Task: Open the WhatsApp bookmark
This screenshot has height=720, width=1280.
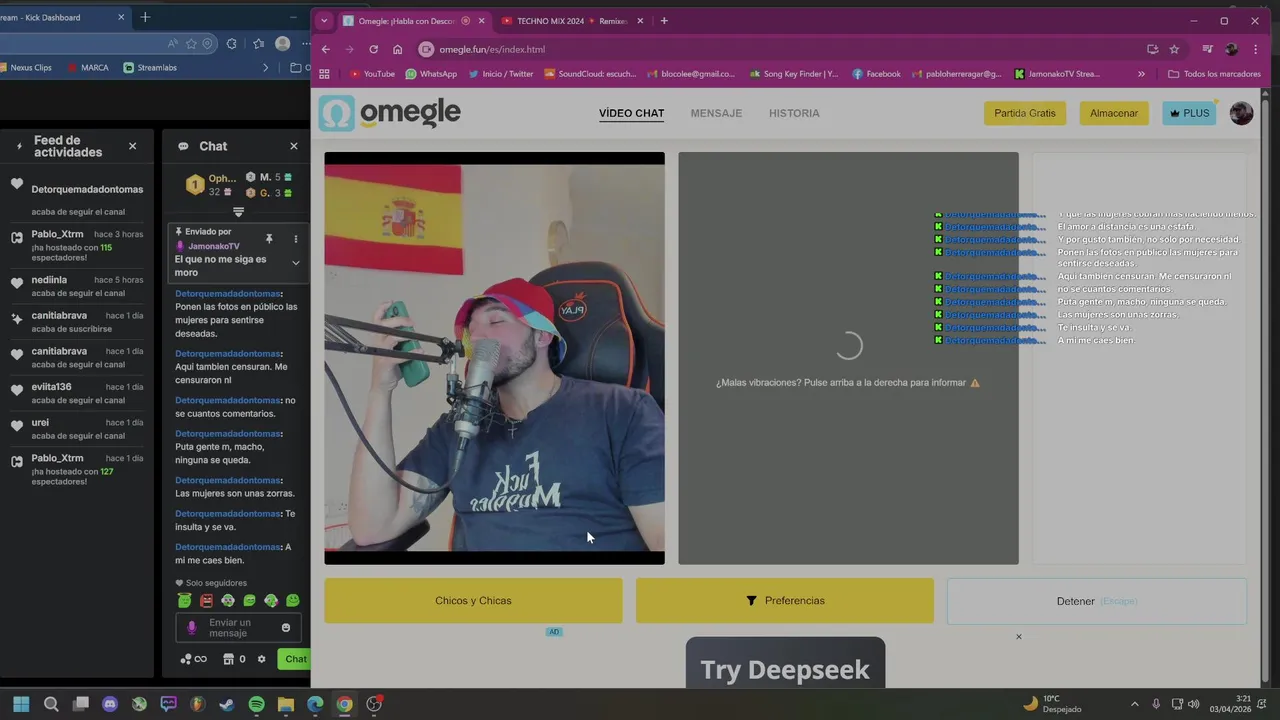Action: tap(431, 74)
